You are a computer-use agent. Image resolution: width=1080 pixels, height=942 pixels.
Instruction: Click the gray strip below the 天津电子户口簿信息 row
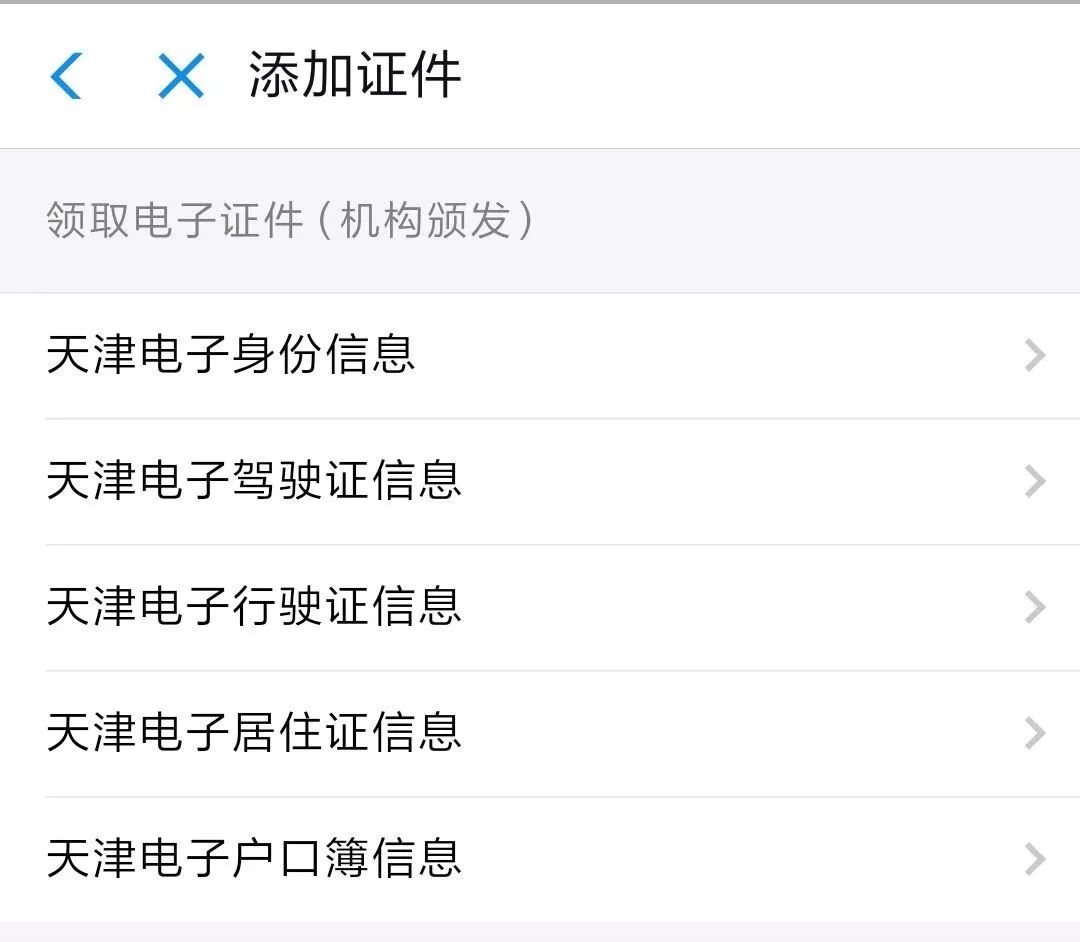pyautogui.click(x=540, y=932)
